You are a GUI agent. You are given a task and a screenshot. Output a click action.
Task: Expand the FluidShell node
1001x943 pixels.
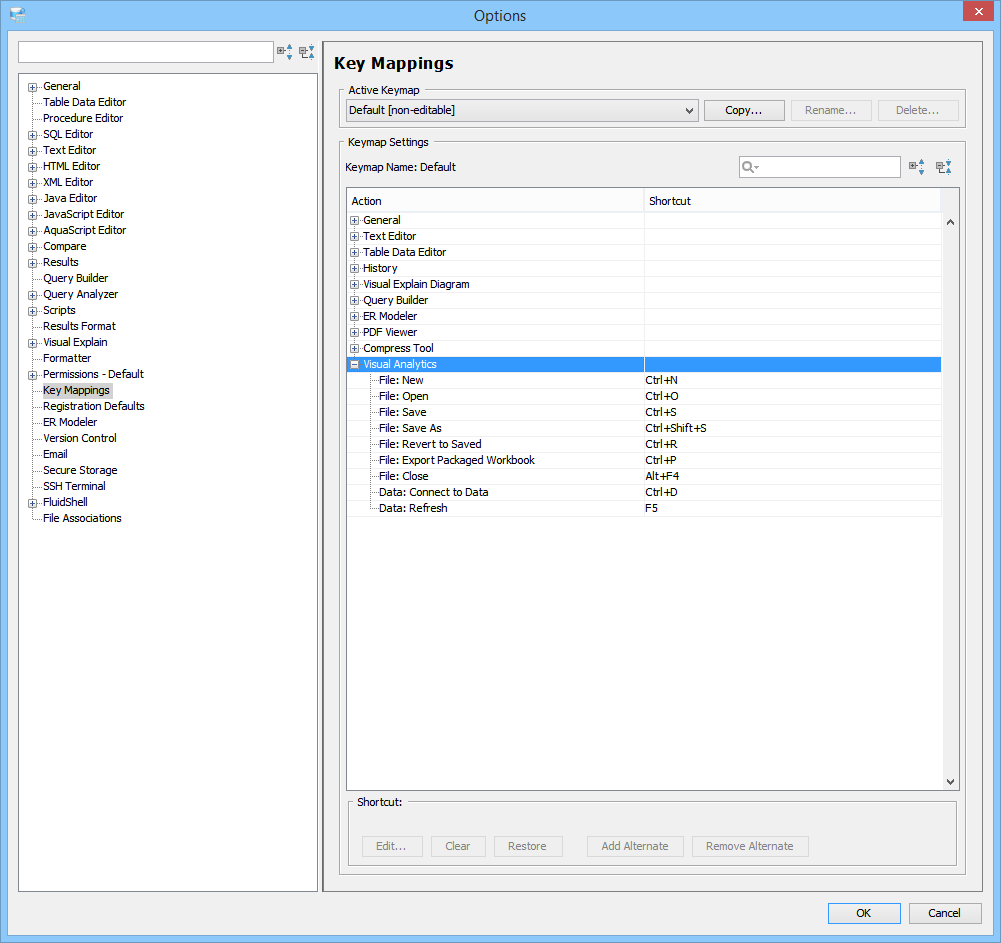[x=33, y=503]
